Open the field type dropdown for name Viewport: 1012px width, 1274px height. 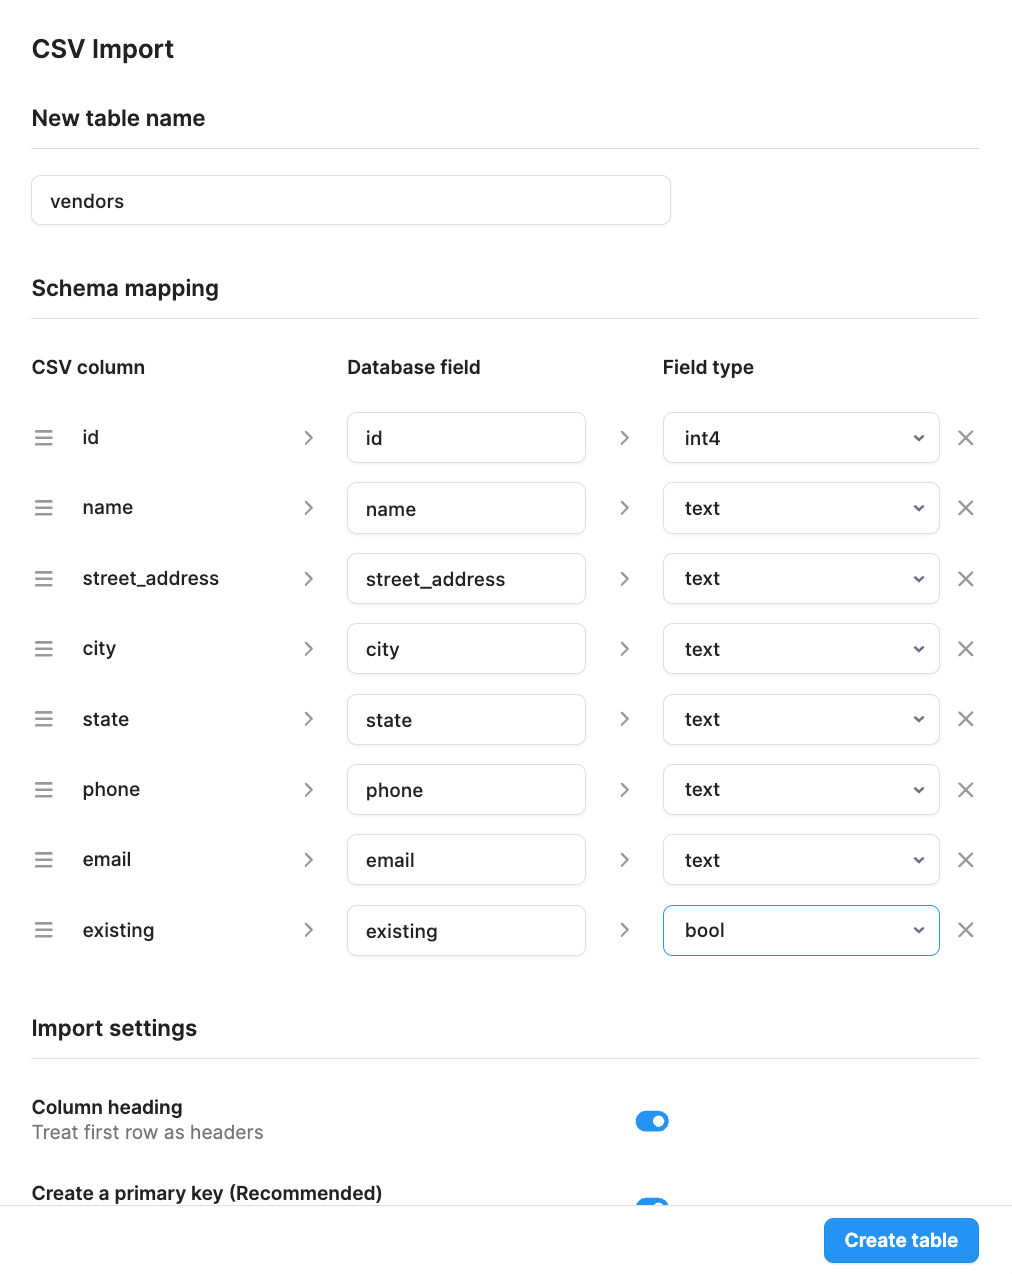point(801,508)
